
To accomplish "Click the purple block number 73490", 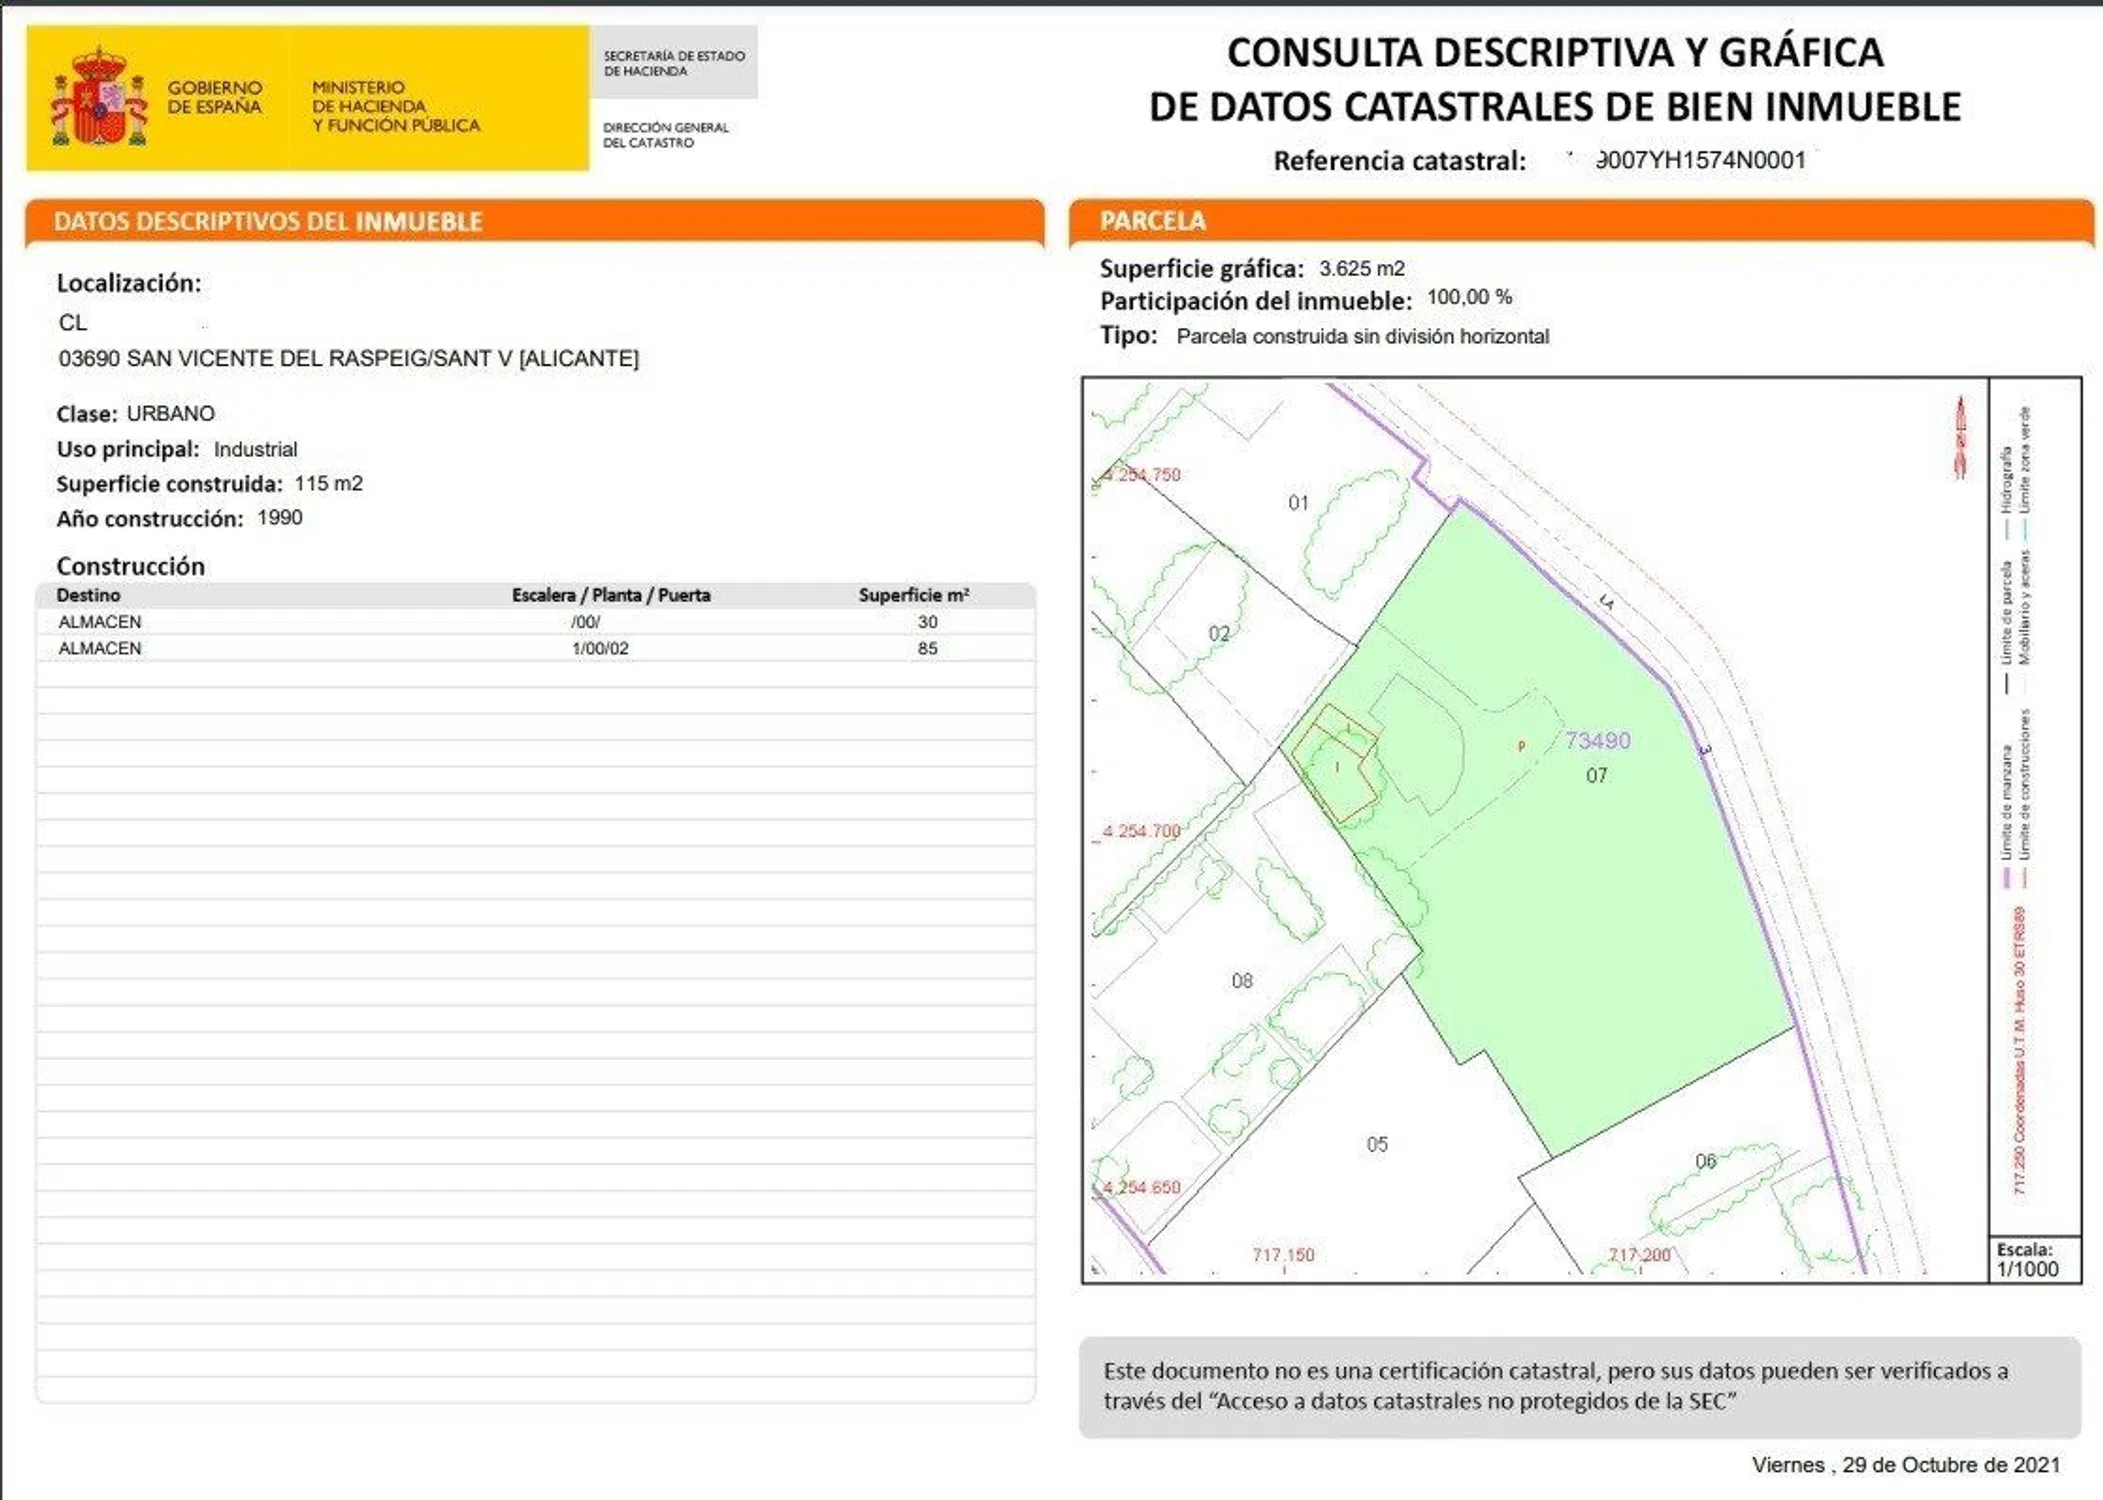I will pyautogui.click(x=1597, y=740).
